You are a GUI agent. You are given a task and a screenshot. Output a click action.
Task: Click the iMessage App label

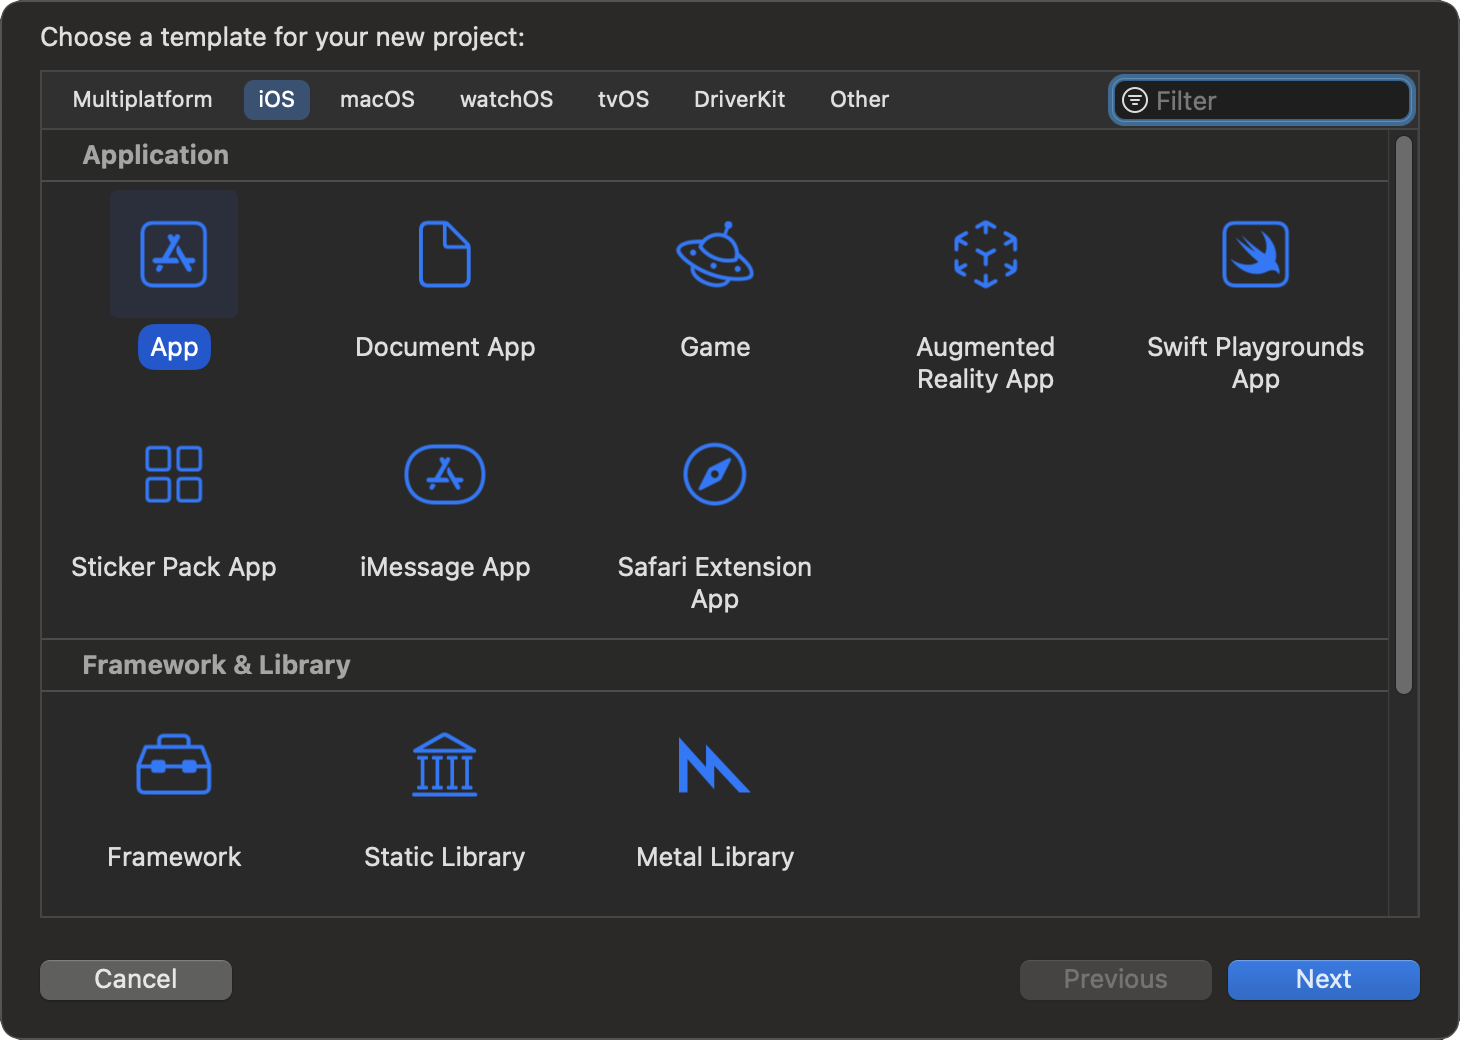coord(445,567)
